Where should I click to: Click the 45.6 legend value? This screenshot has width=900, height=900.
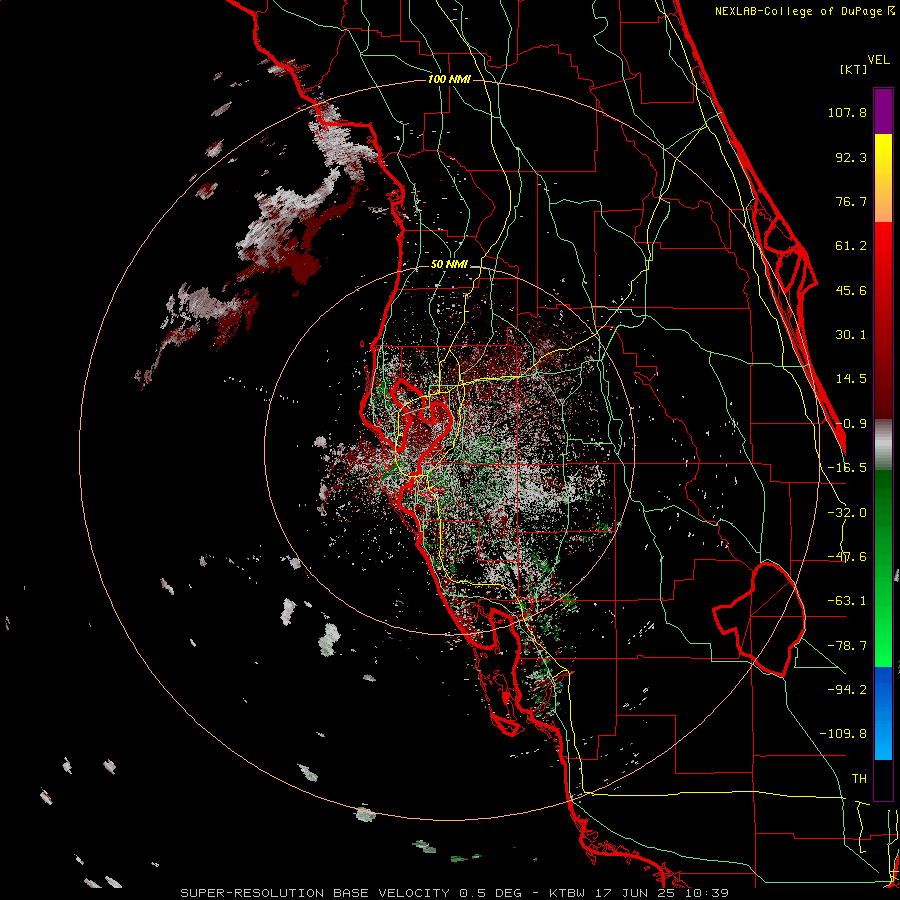(x=851, y=290)
